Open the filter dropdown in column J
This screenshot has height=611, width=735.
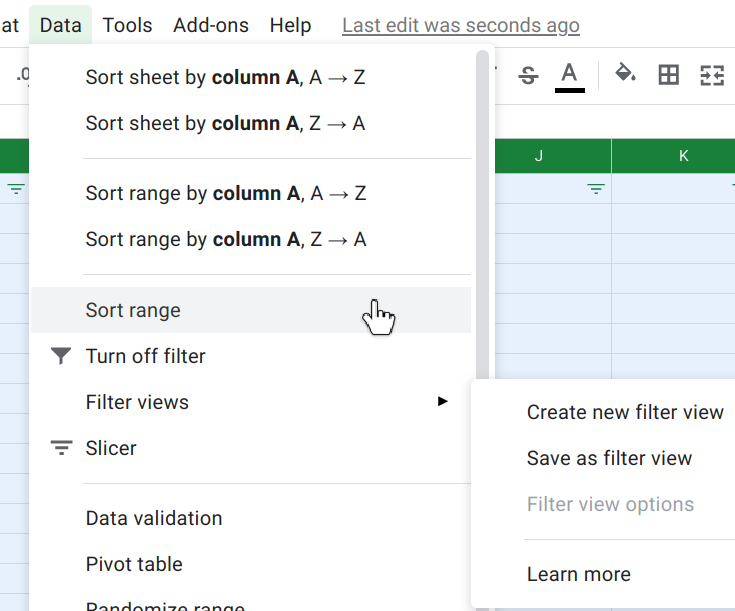pyautogui.click(x=596, y=189)
